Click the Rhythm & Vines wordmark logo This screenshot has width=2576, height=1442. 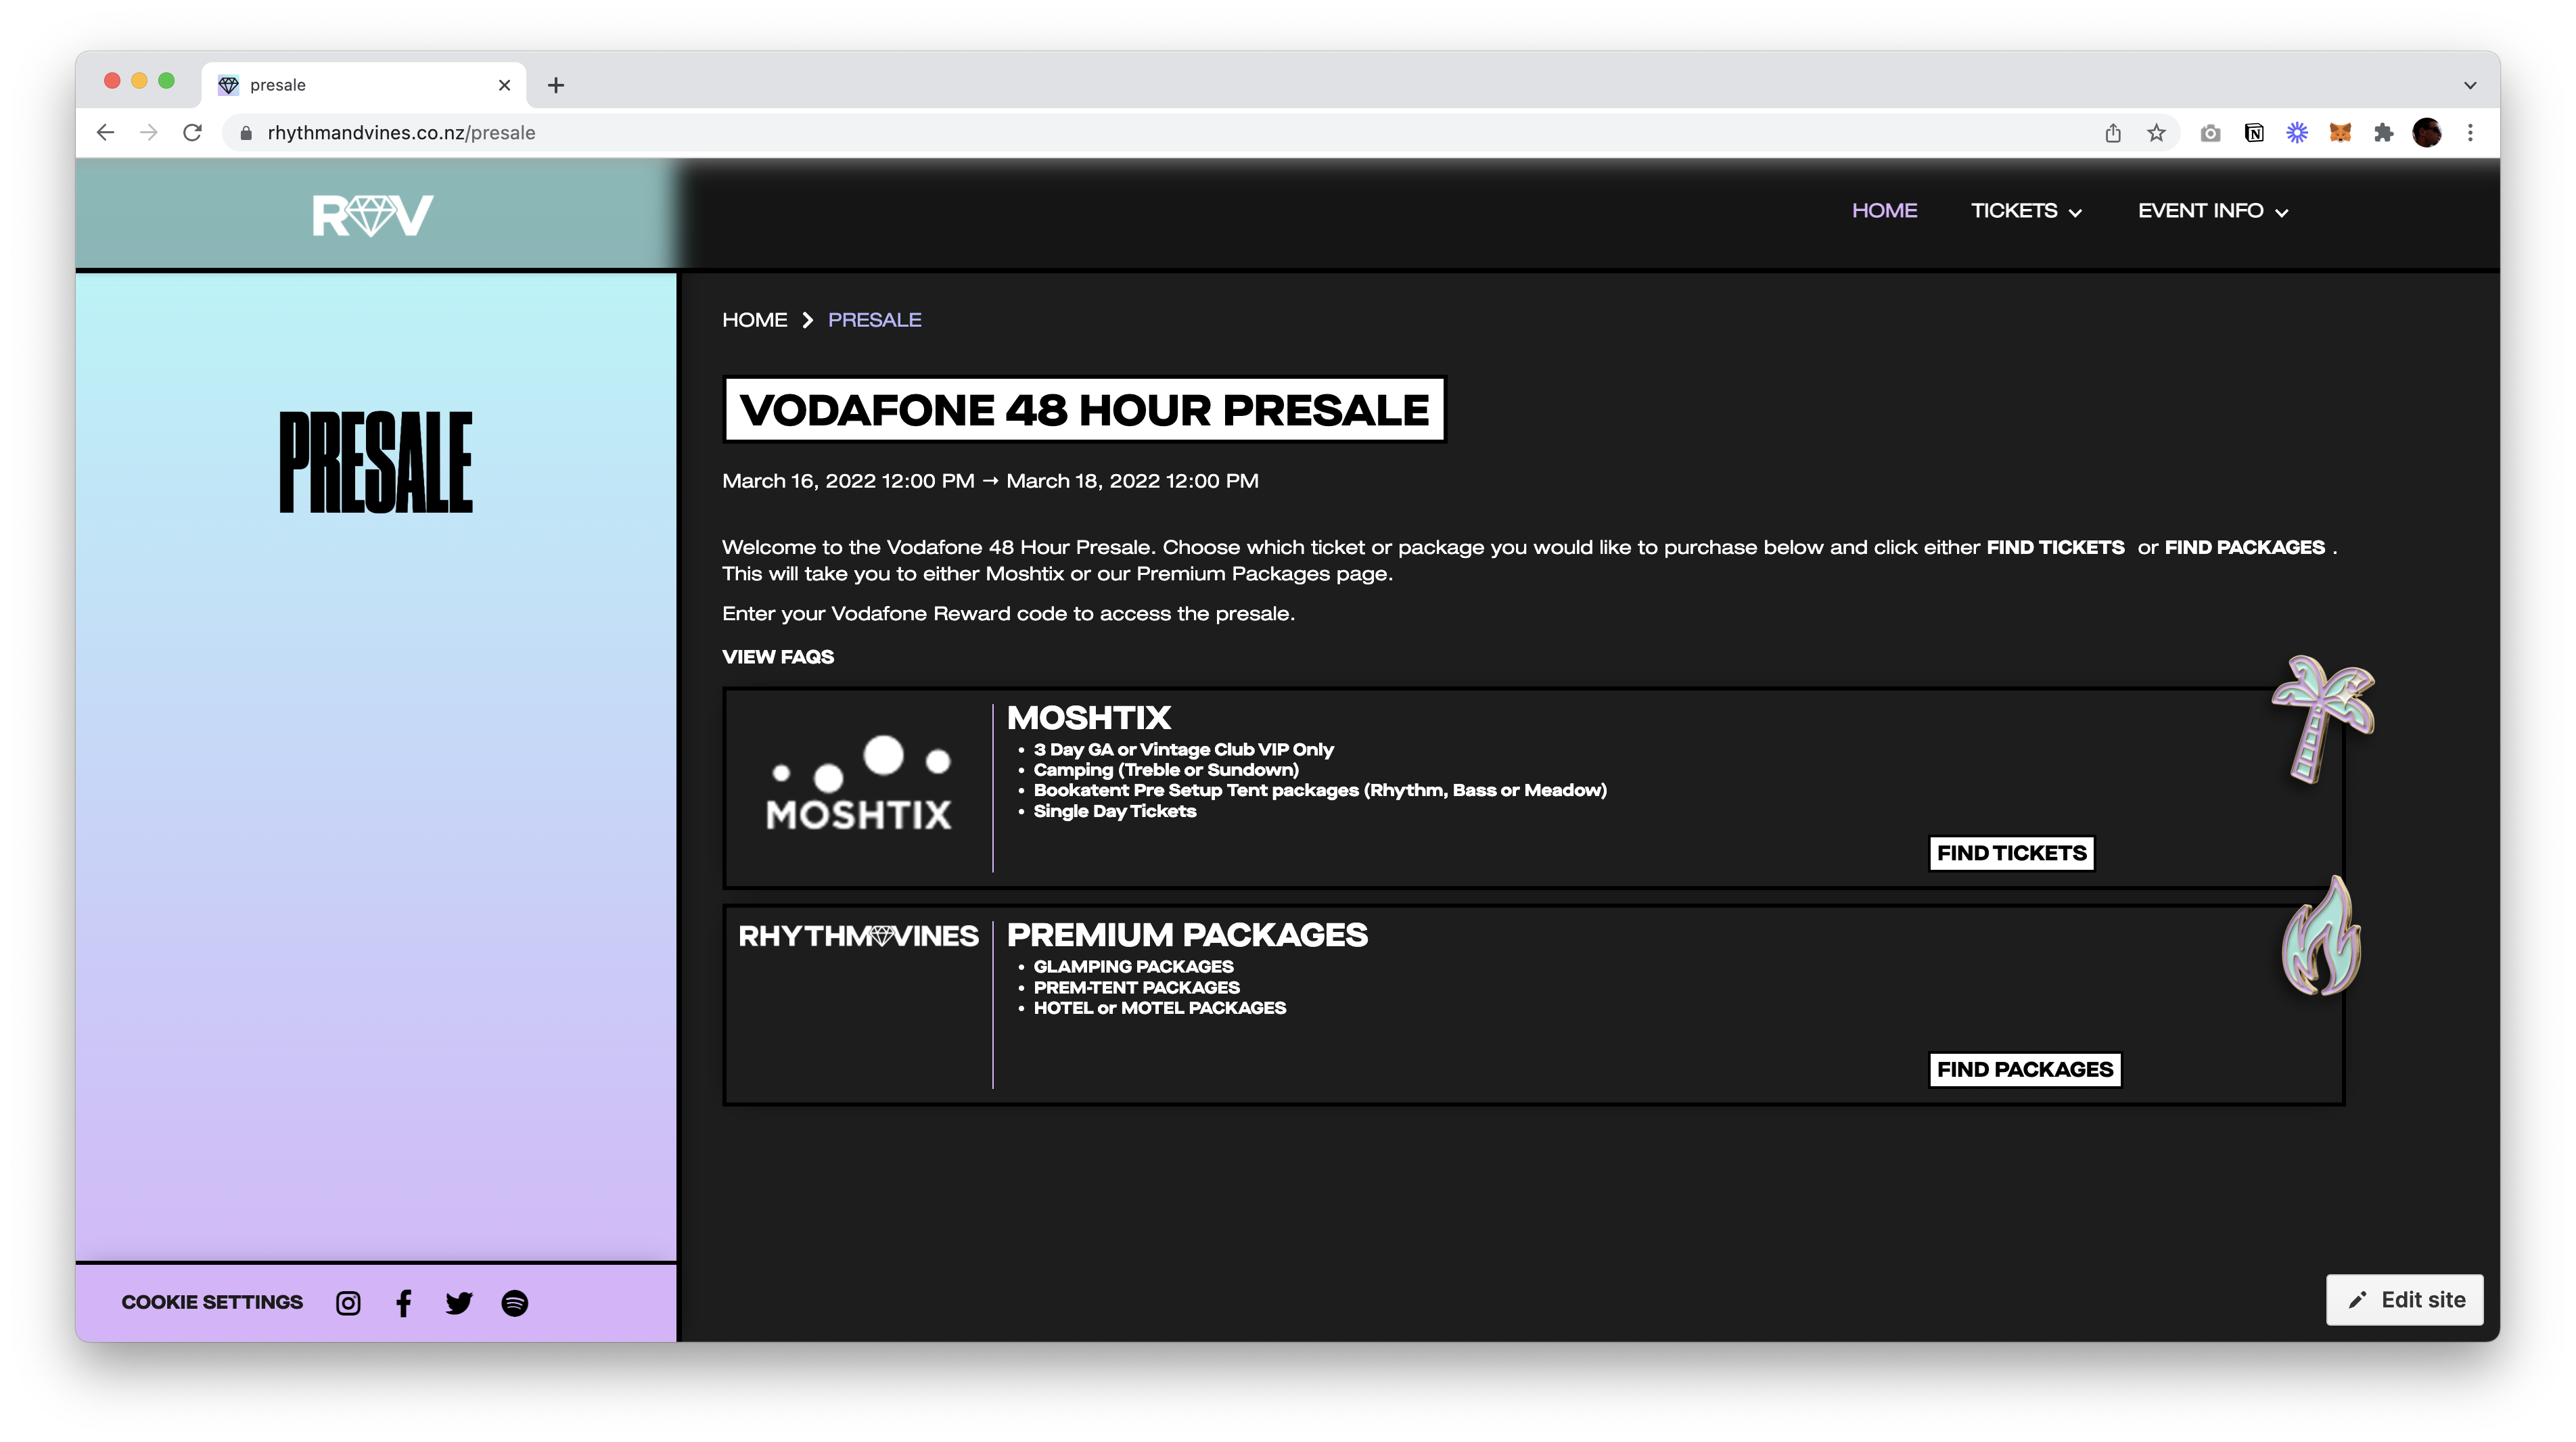click(858, 936)
